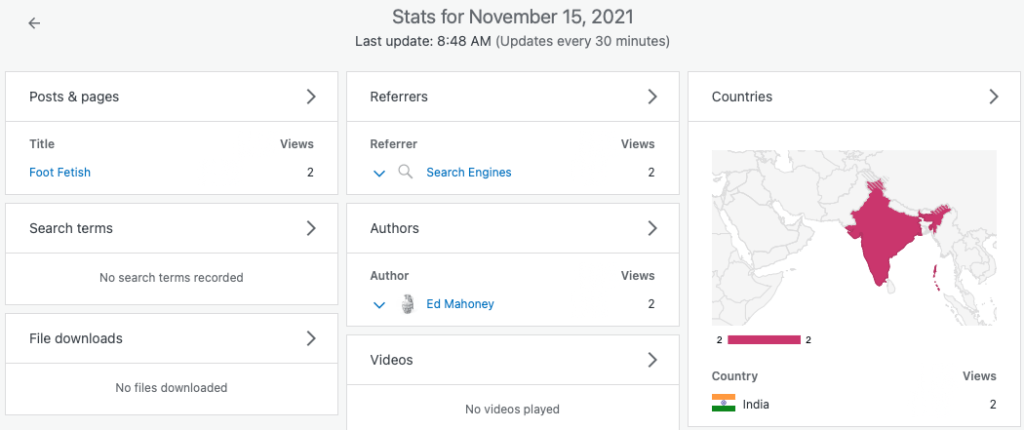Click the India flag icon
The height and width of the screenshot is (430, 1024).
(723, 404)
